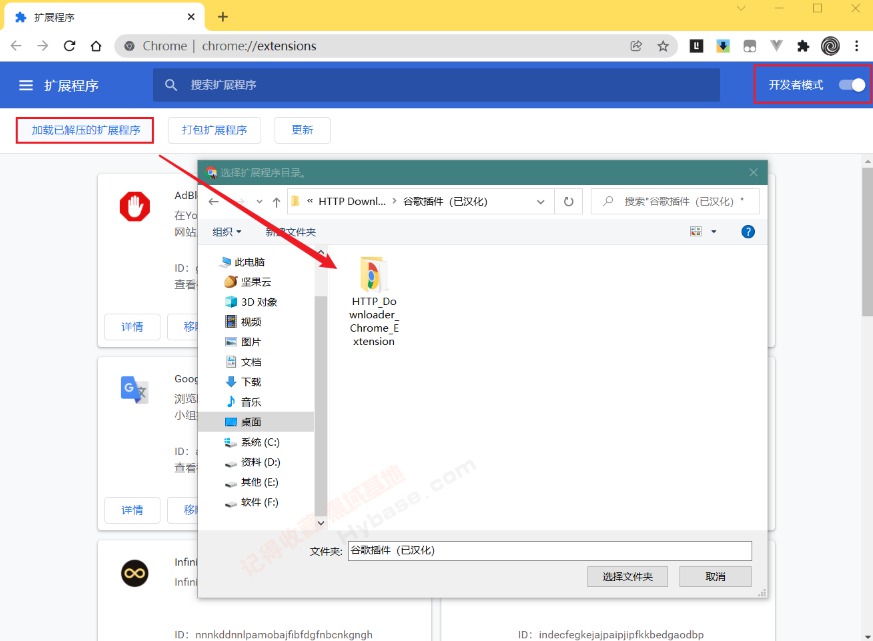Open 详情 for AdBlock extension
Image resolution: width=873 pixels, height=641 pixels.
[132, 327]
